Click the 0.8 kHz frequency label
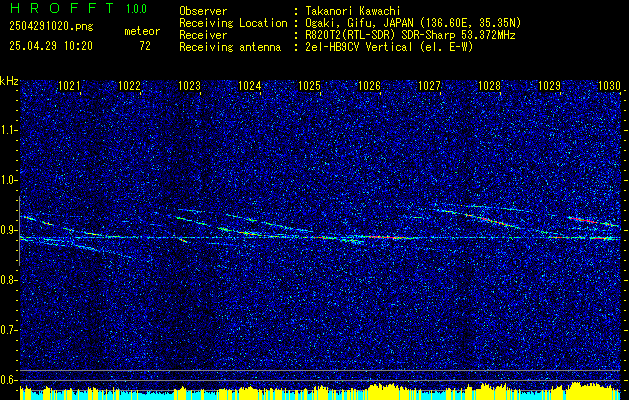 pyautogui.click(x=8, y=280)
